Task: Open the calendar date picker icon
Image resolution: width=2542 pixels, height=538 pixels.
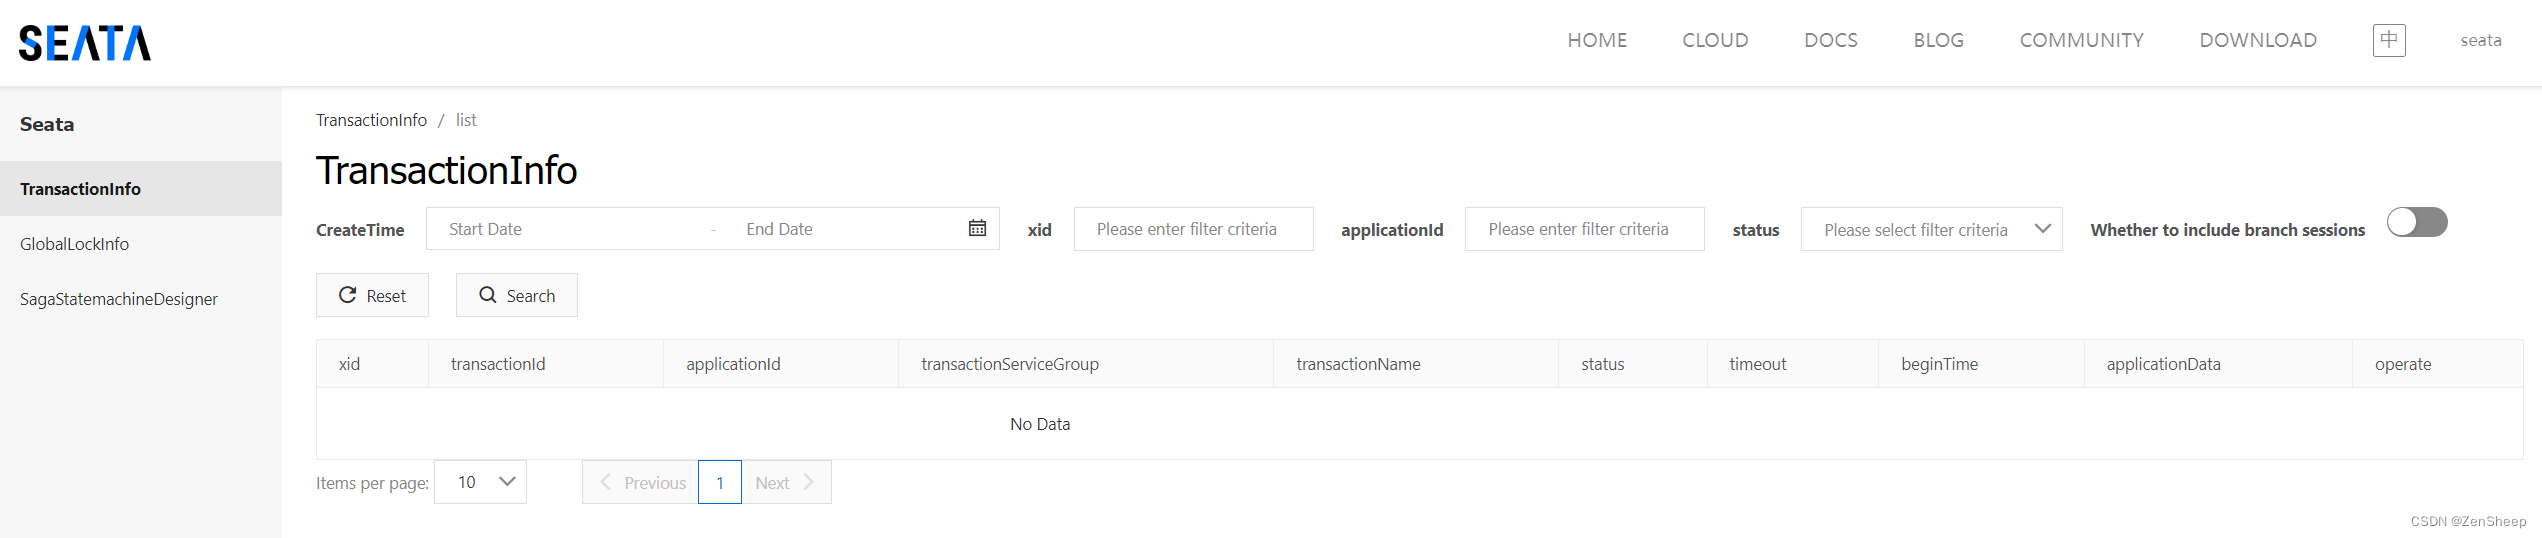Action: coord(977,228)
